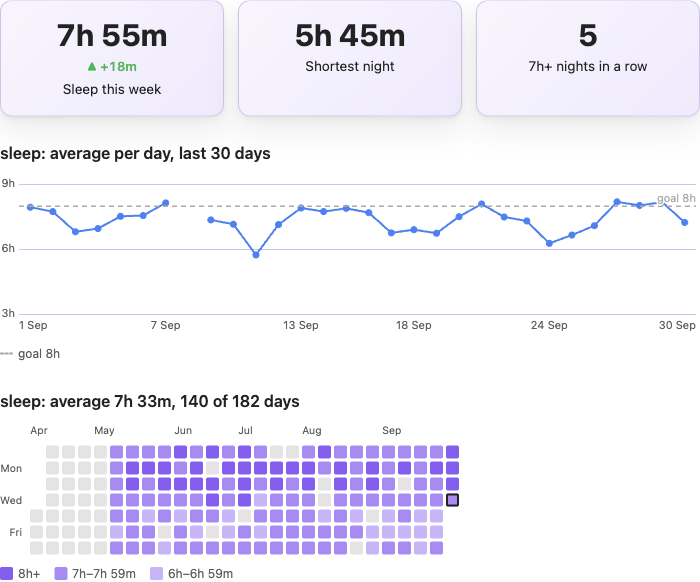Click the chart data point above 7 Sep
This screenshot has height=582, width=700.
[166, 203]
